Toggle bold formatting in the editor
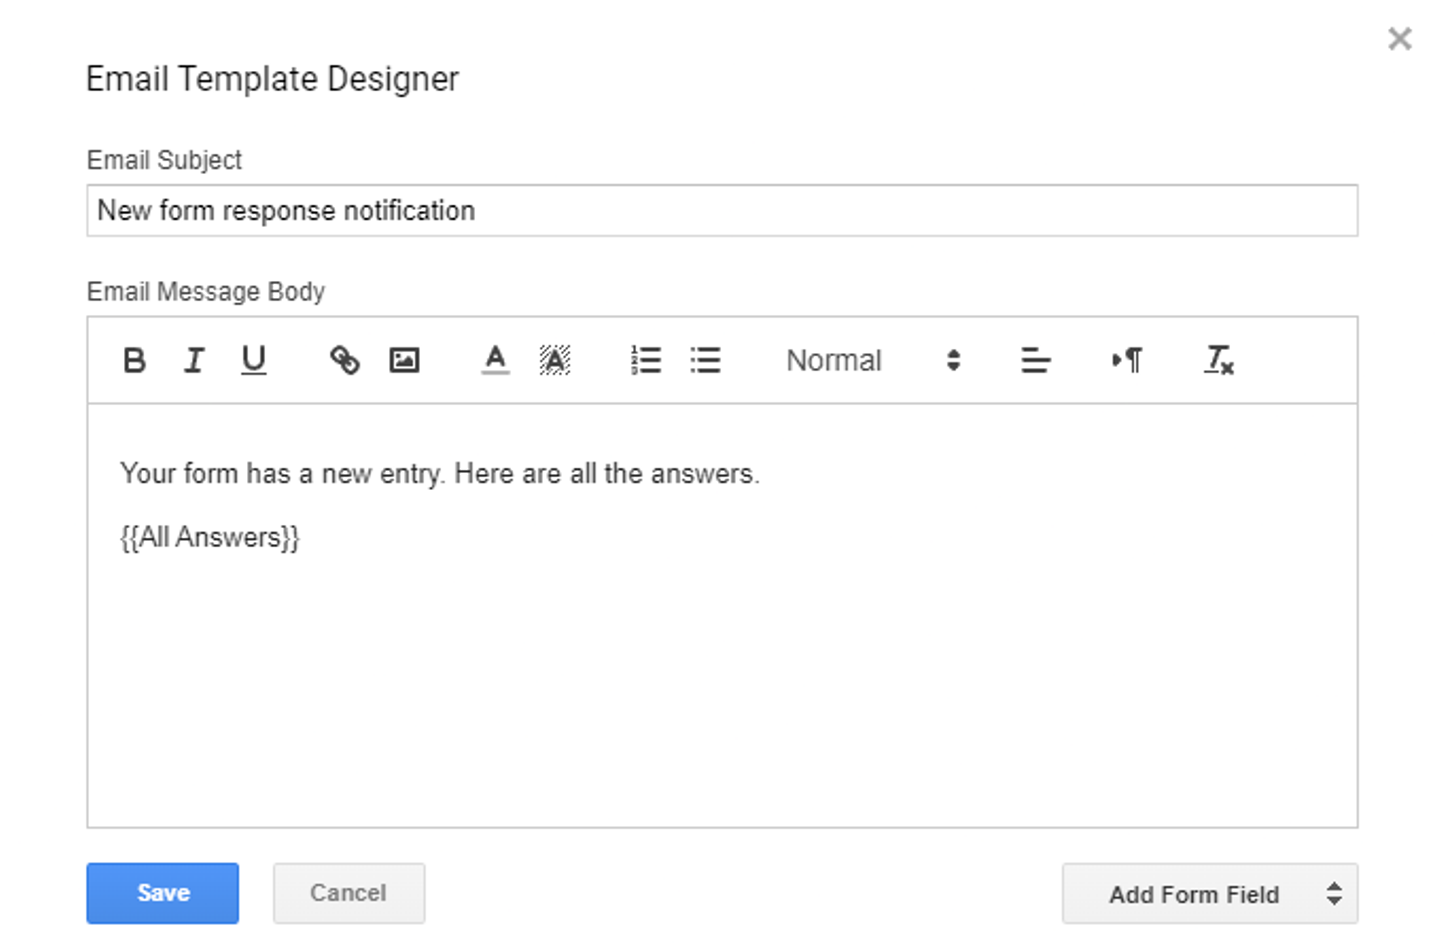 tap(134, 360)
